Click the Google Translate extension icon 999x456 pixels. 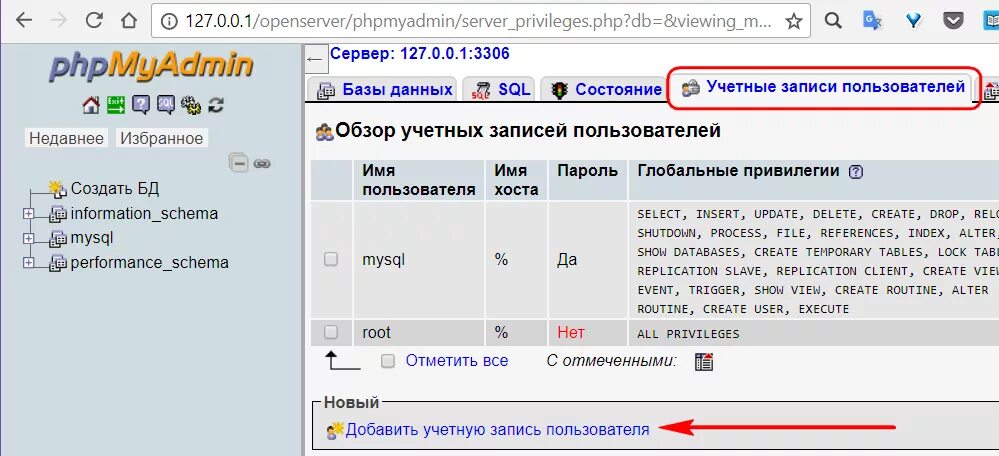(x=872, y=21)
